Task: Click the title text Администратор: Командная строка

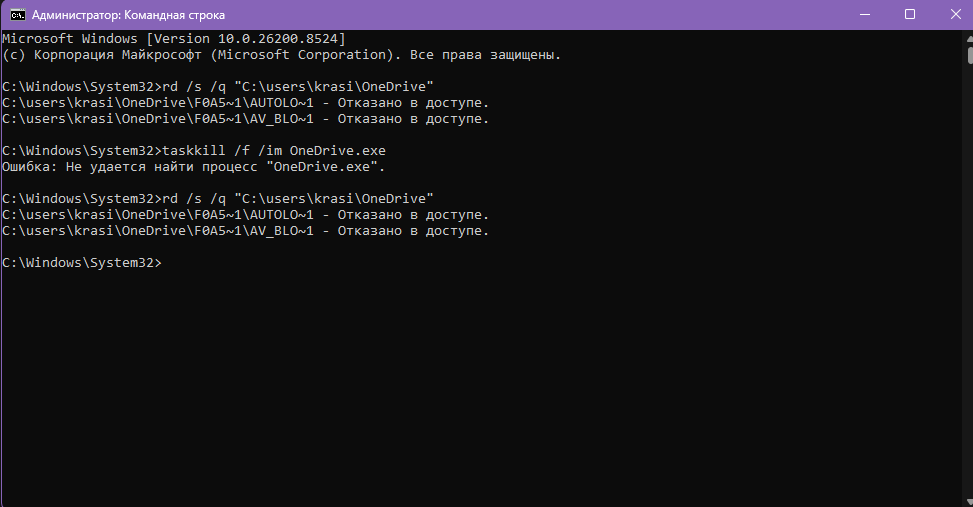Action: pyautogui.click(x=128, y=15)
